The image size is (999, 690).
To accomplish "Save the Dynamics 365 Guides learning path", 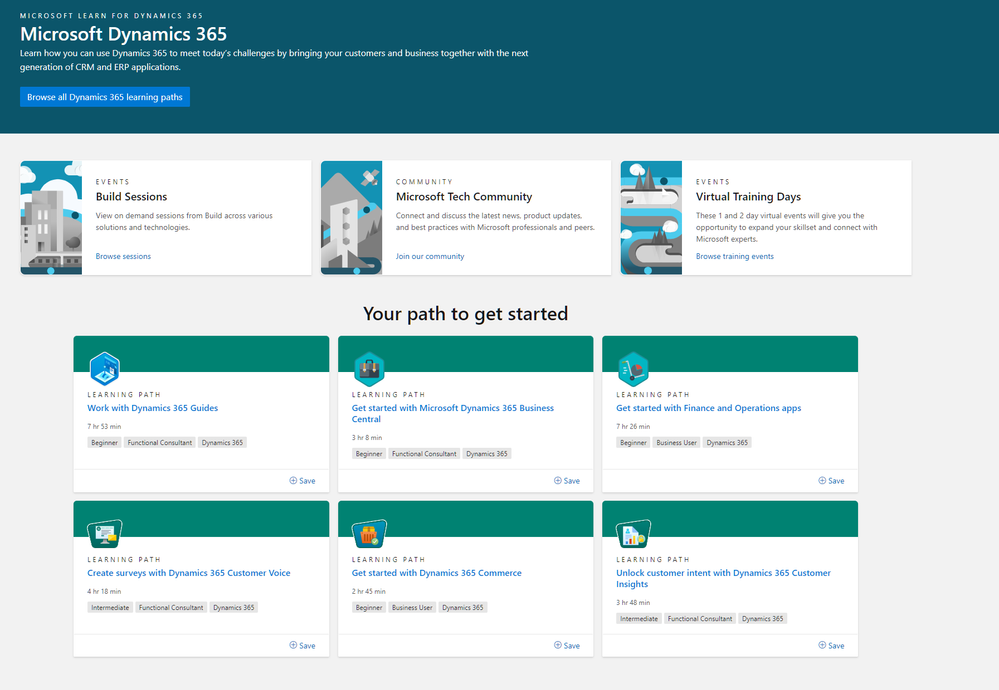I will (x=303, y=481).
